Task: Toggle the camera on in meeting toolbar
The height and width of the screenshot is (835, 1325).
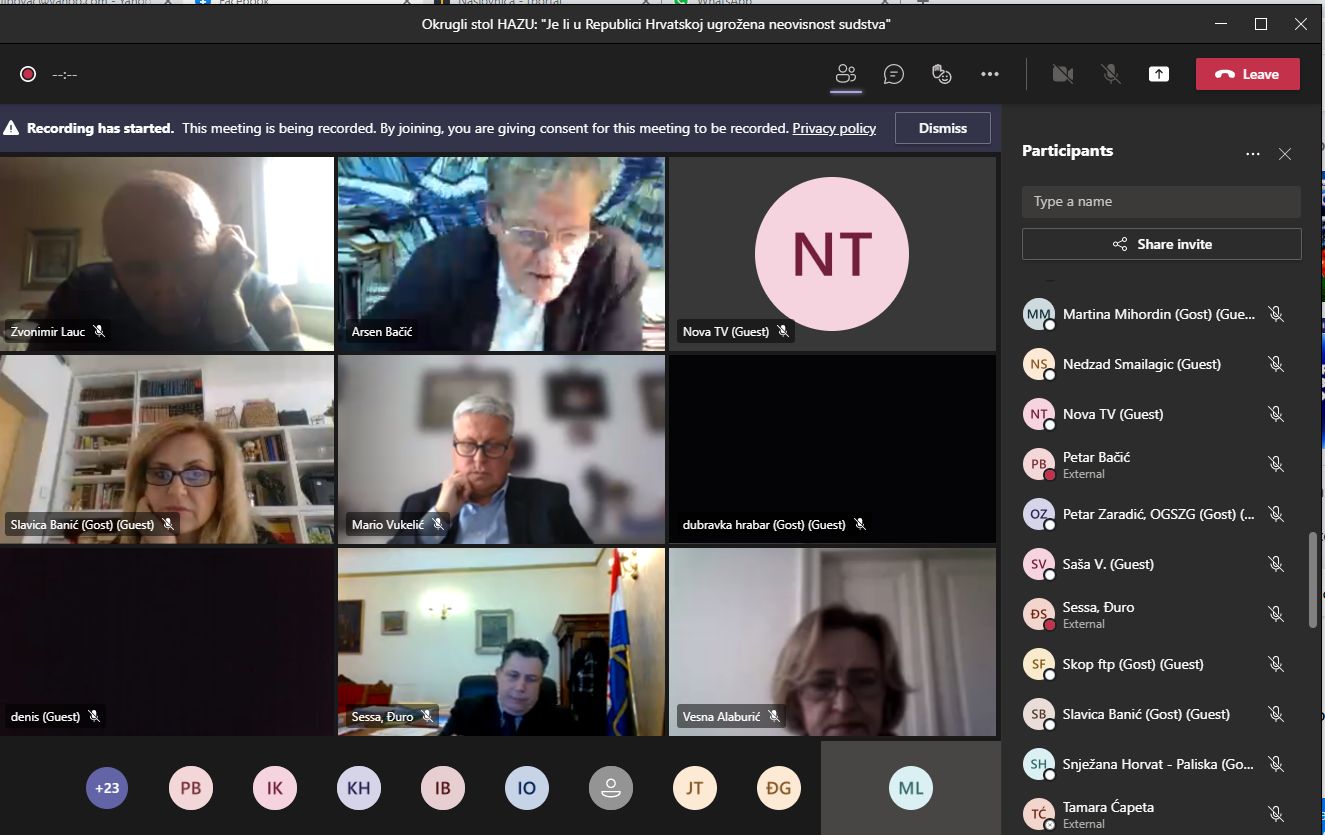Action: (1062, 74)
